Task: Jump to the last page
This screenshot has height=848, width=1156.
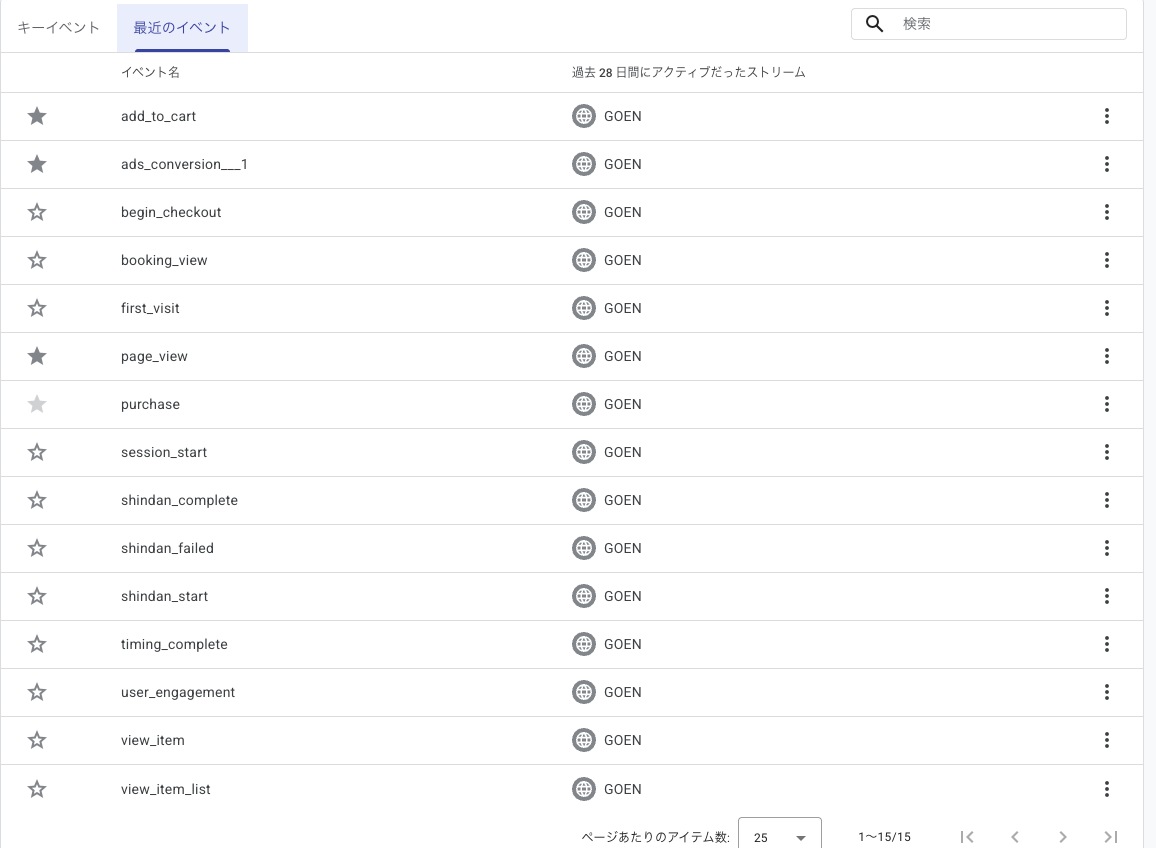Action: coord(1110,837)
